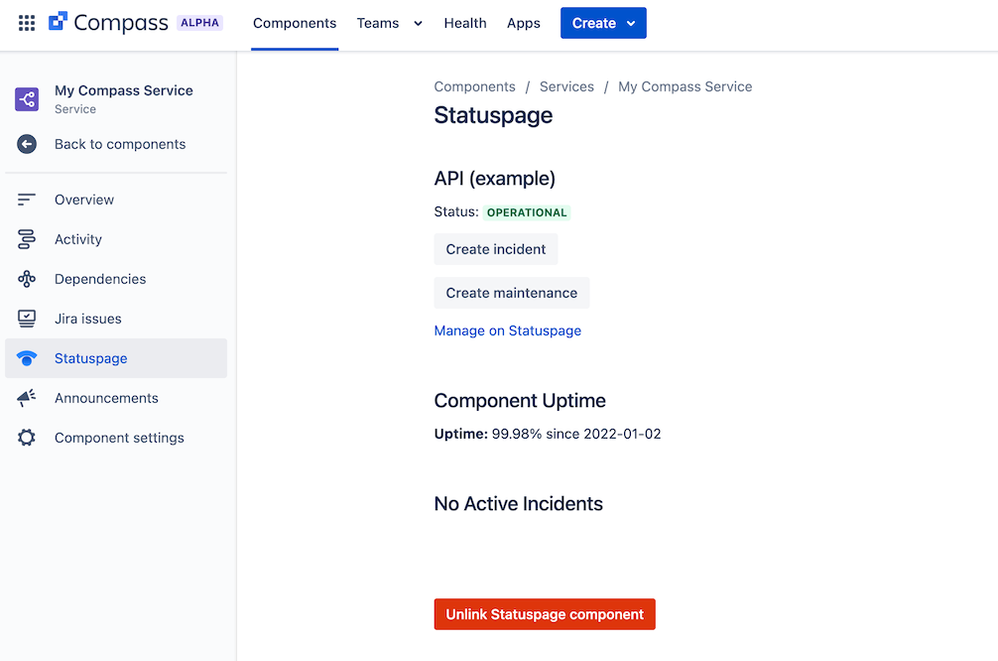This screenshot has height=661, width=998.
Task: Switch to the Components tab
Action: (x=295, y=24)
